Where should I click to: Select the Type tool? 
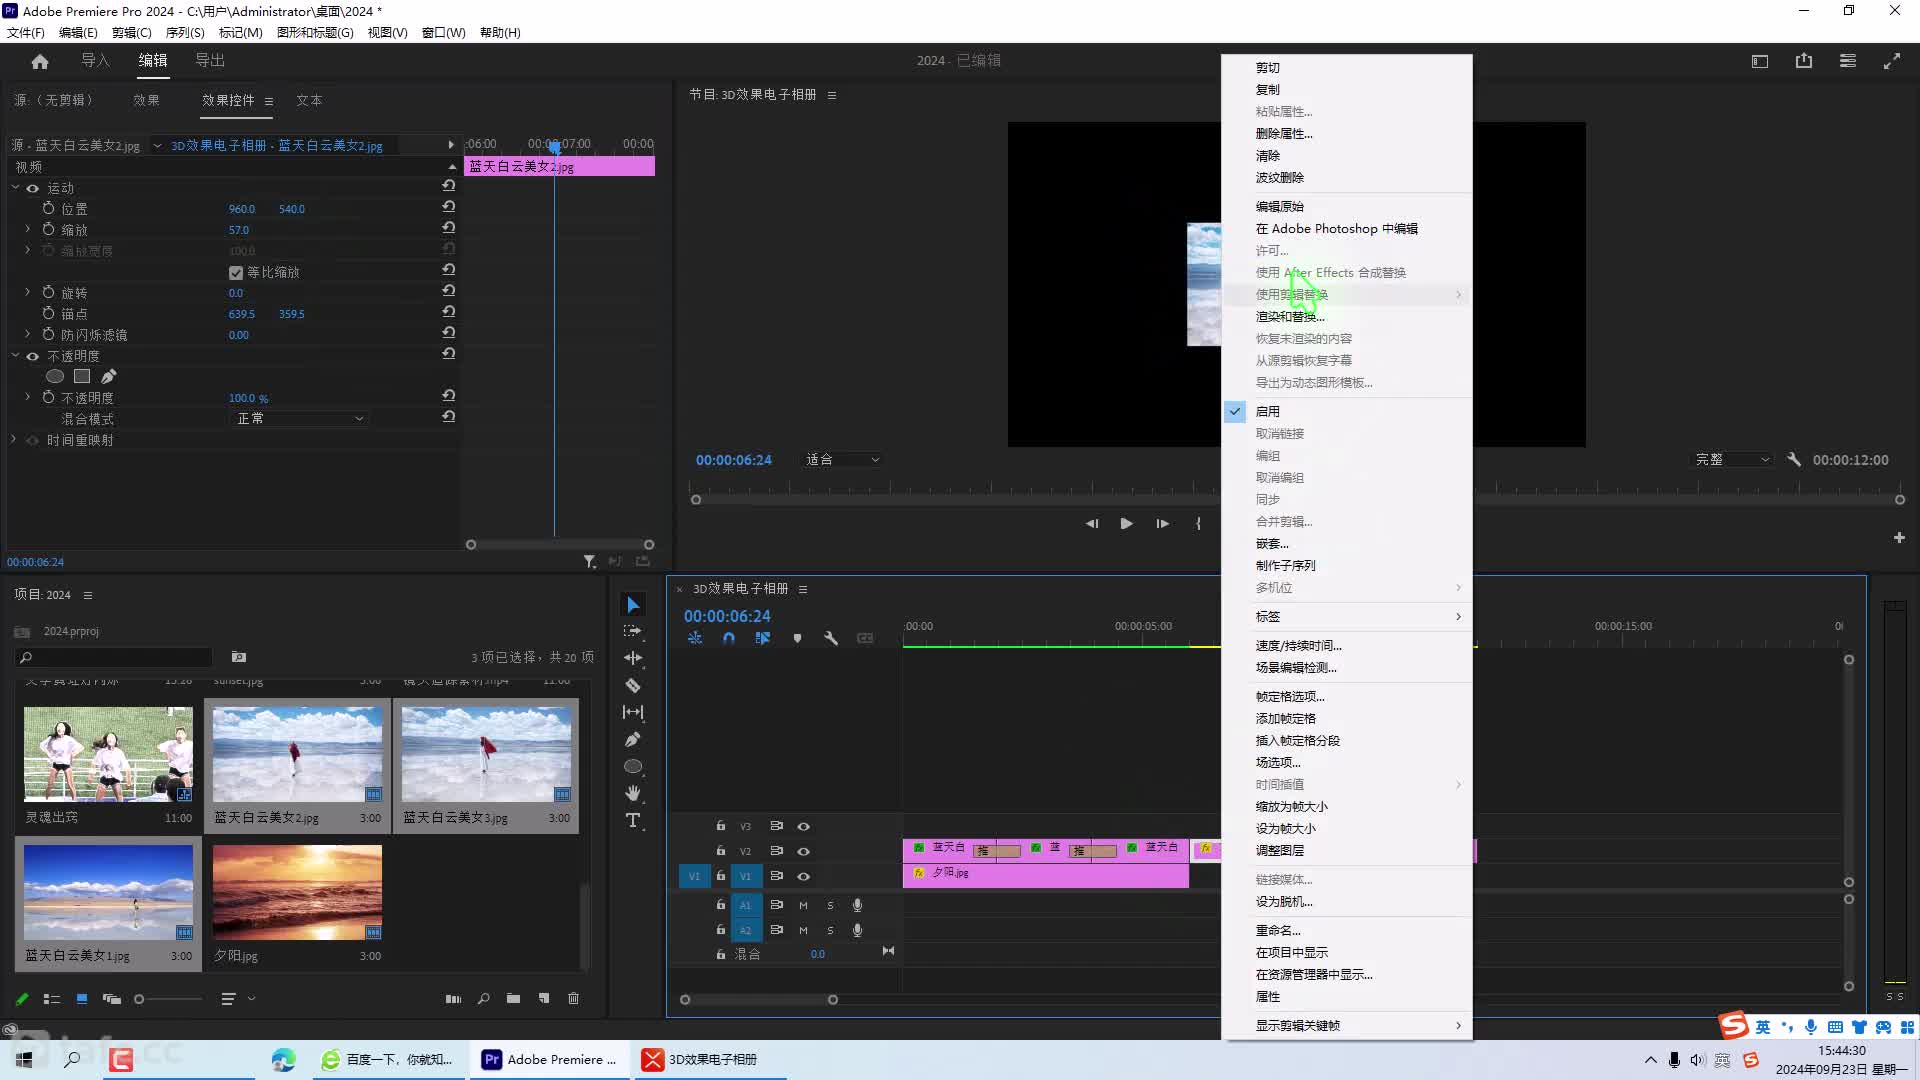pos(633,820)
